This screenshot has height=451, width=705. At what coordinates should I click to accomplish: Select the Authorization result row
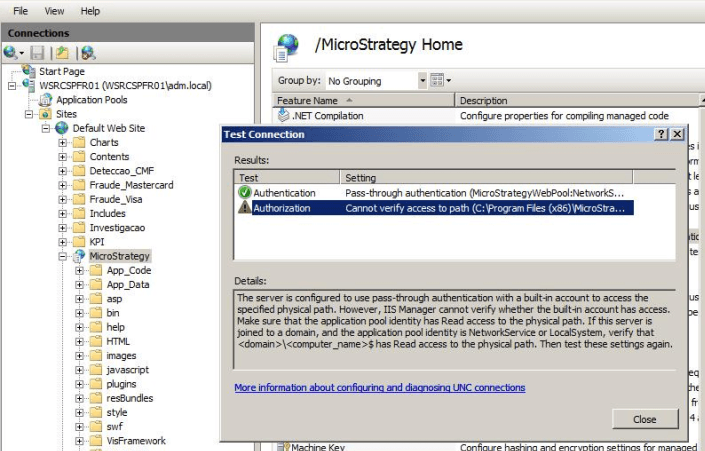[434, 208]
